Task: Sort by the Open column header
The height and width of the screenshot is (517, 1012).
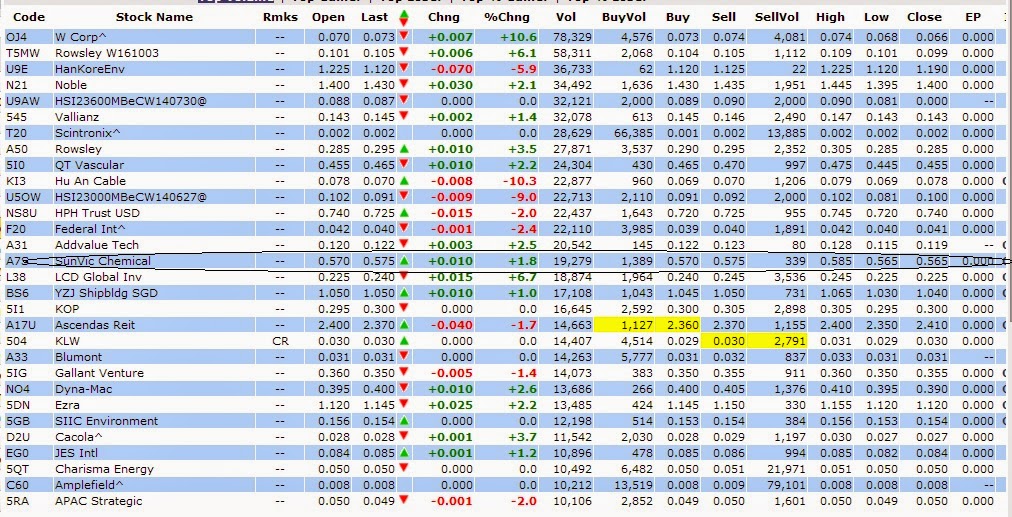Action: (x=329, y=17)
